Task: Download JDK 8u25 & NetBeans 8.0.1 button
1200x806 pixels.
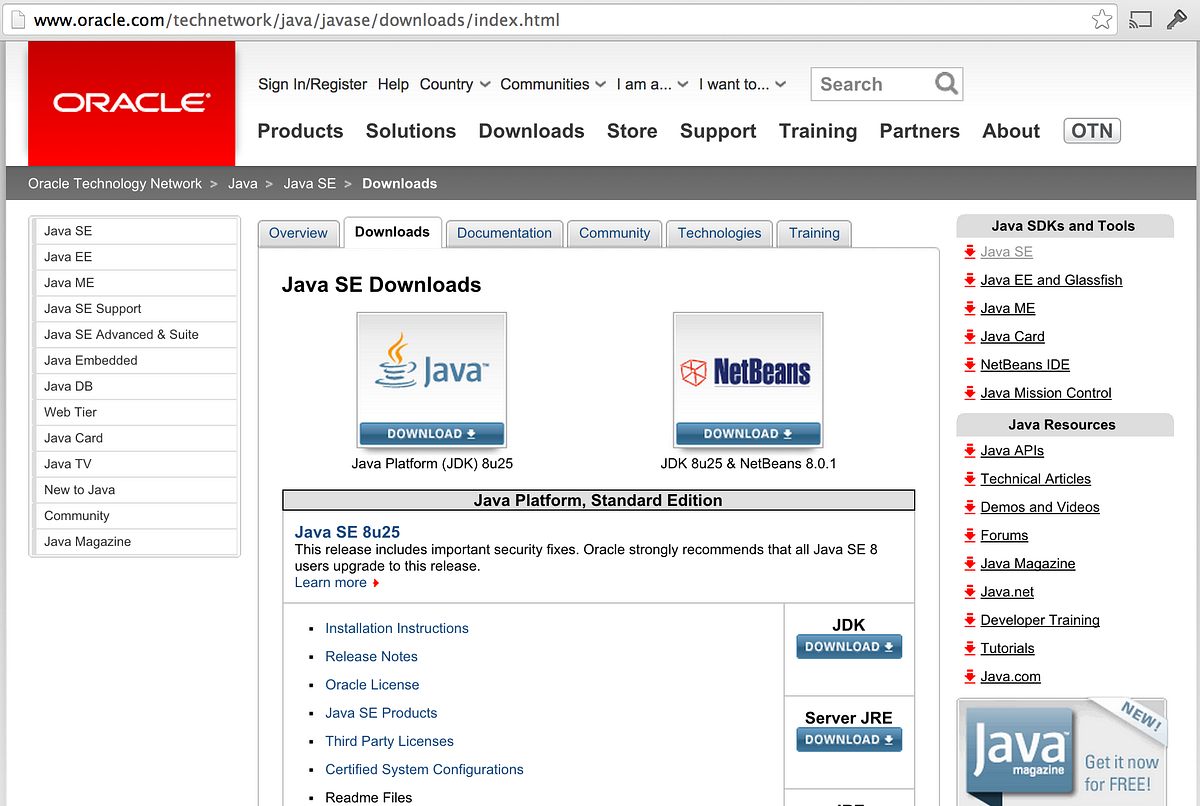Action: click(748, 434)
